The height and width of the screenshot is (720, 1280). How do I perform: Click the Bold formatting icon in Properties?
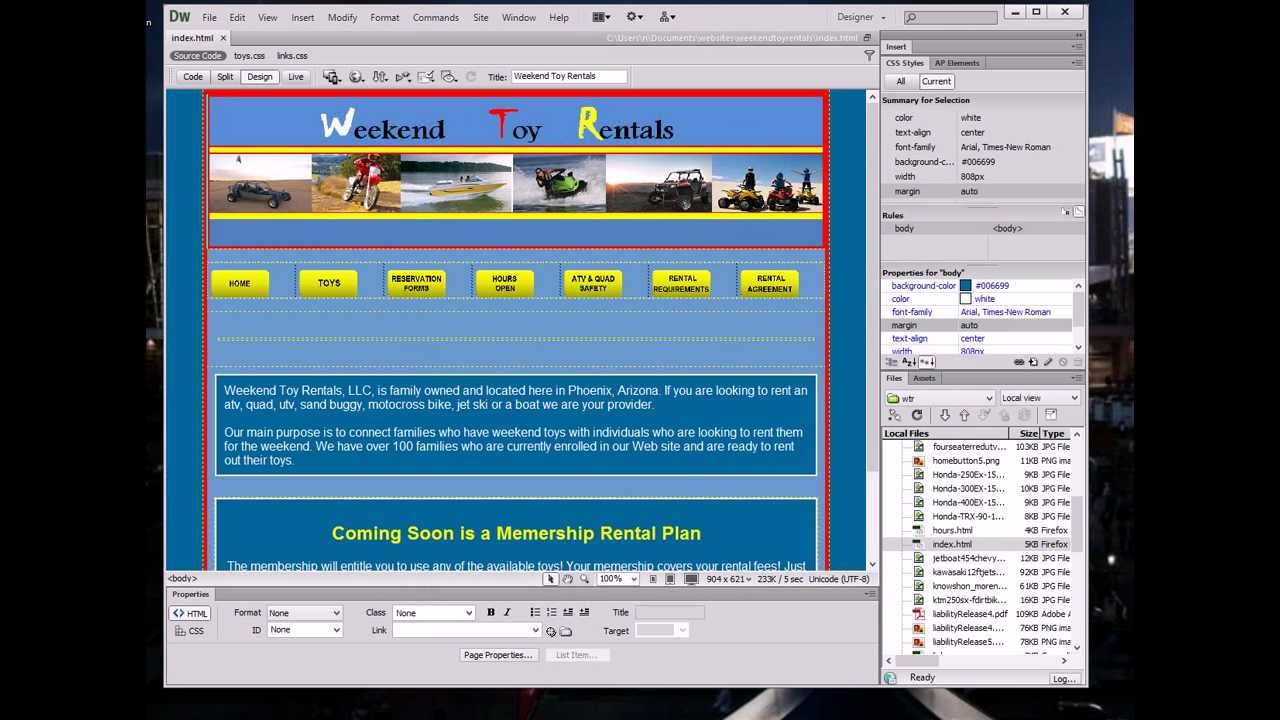490,613
